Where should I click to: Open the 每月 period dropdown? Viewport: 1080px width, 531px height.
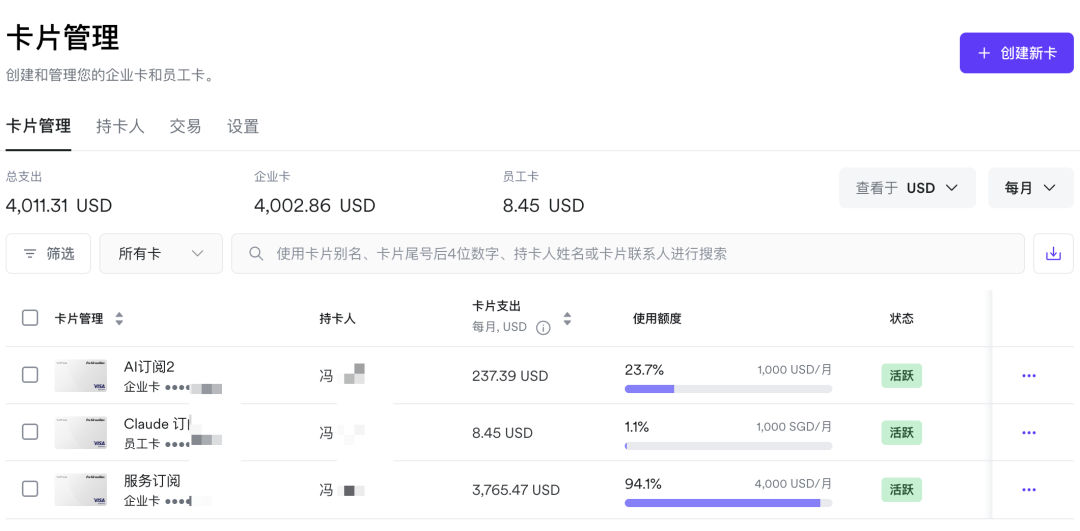[x=1030, y=188]
